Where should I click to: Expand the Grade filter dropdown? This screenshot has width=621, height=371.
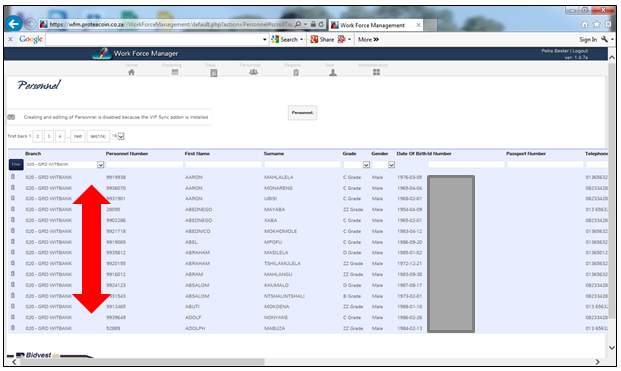point(366,165)
